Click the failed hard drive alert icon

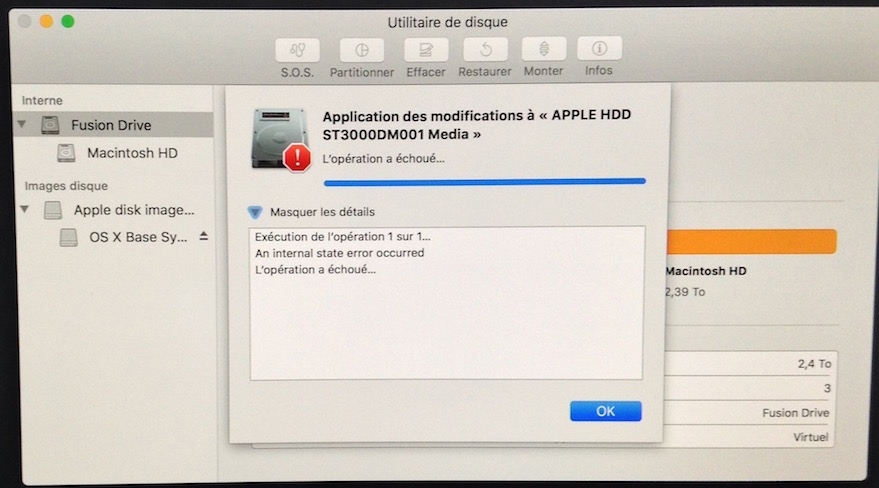click(280, 139)
